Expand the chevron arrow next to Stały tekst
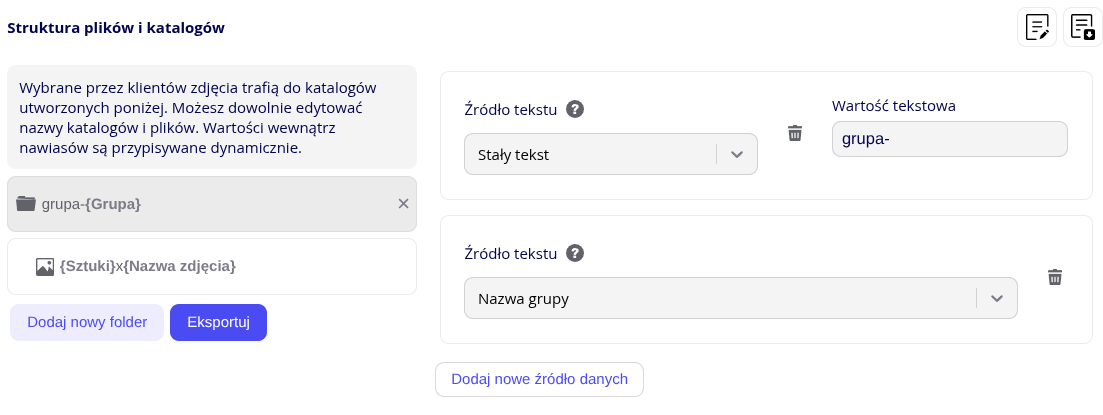 click(x=737, y=155)
